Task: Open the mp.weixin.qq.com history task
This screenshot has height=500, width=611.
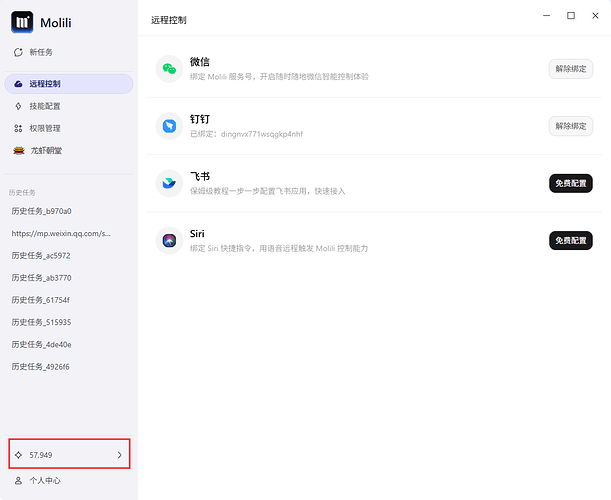Action: click(x=61, y=233)
